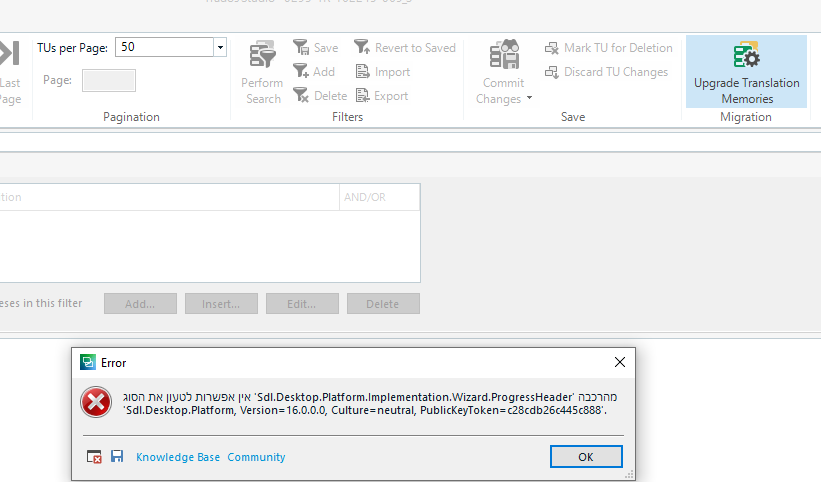Click the Page number input box

coord(109,81)
